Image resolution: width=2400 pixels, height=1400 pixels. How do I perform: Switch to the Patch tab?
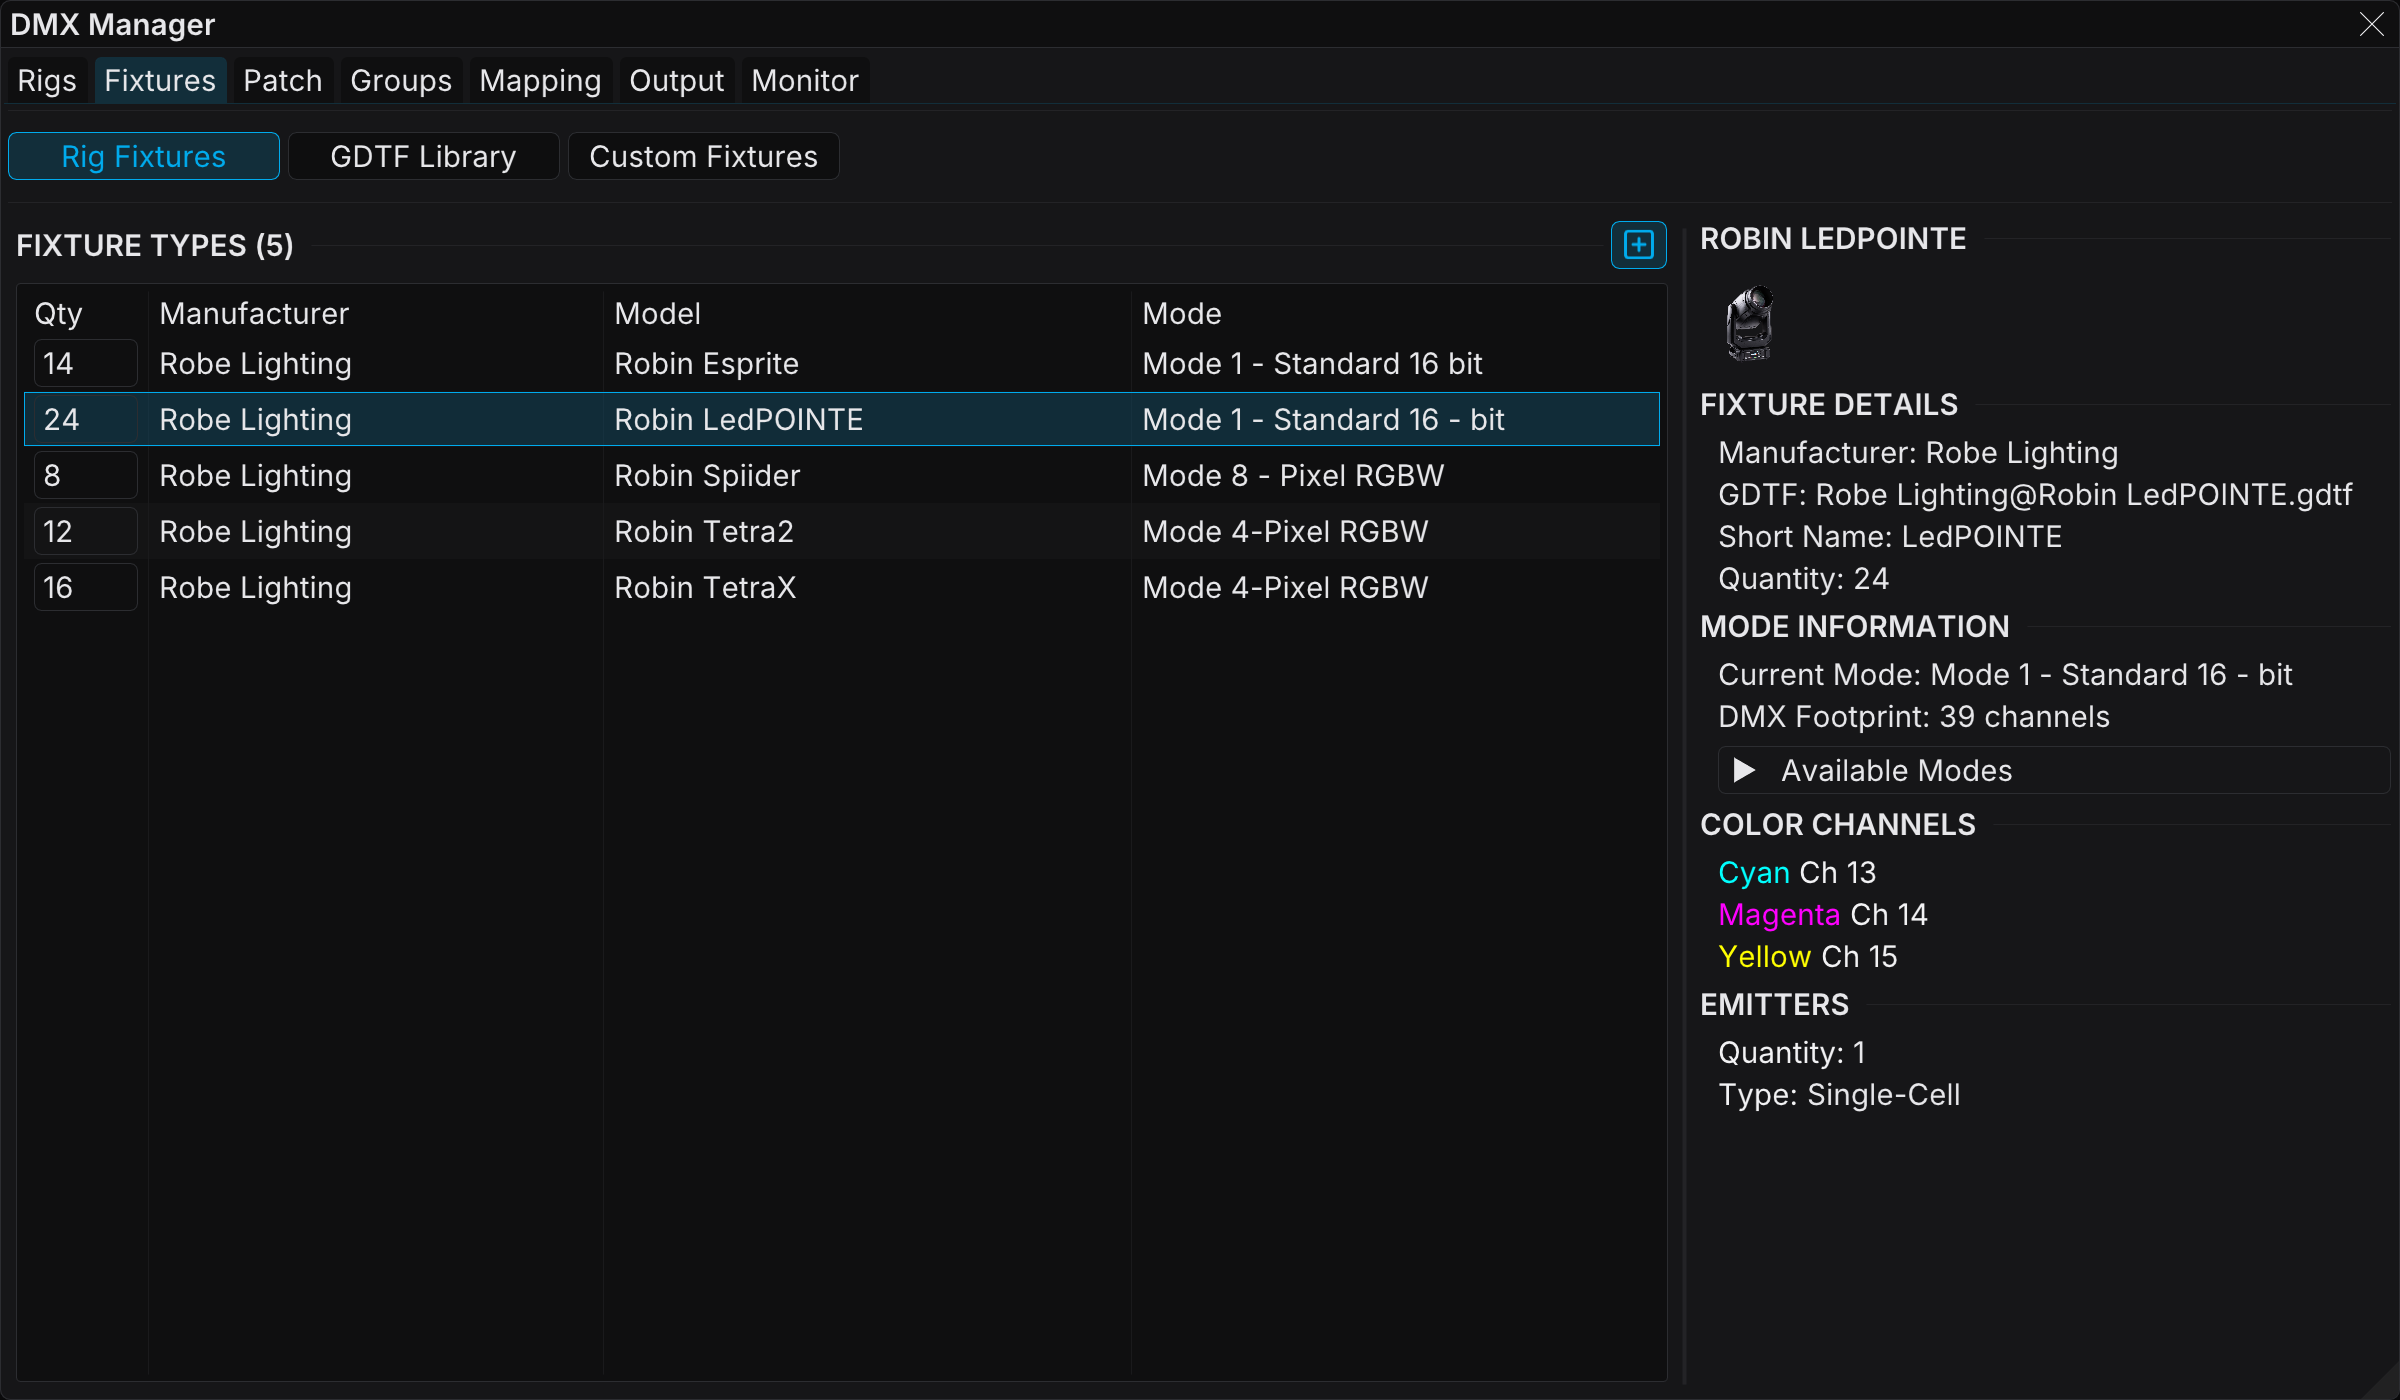[x=283, y=80]
